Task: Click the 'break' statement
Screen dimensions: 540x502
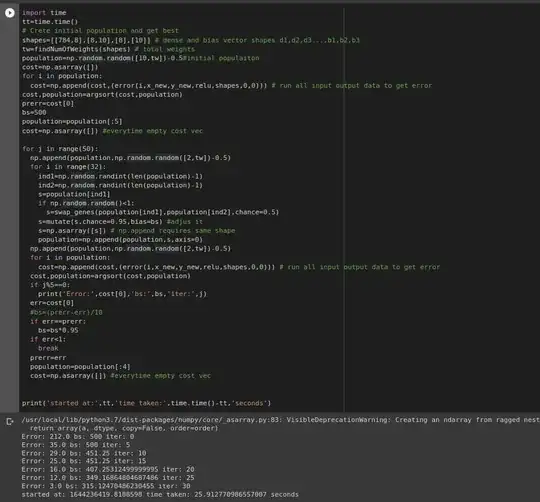Action: click(48, 348)
